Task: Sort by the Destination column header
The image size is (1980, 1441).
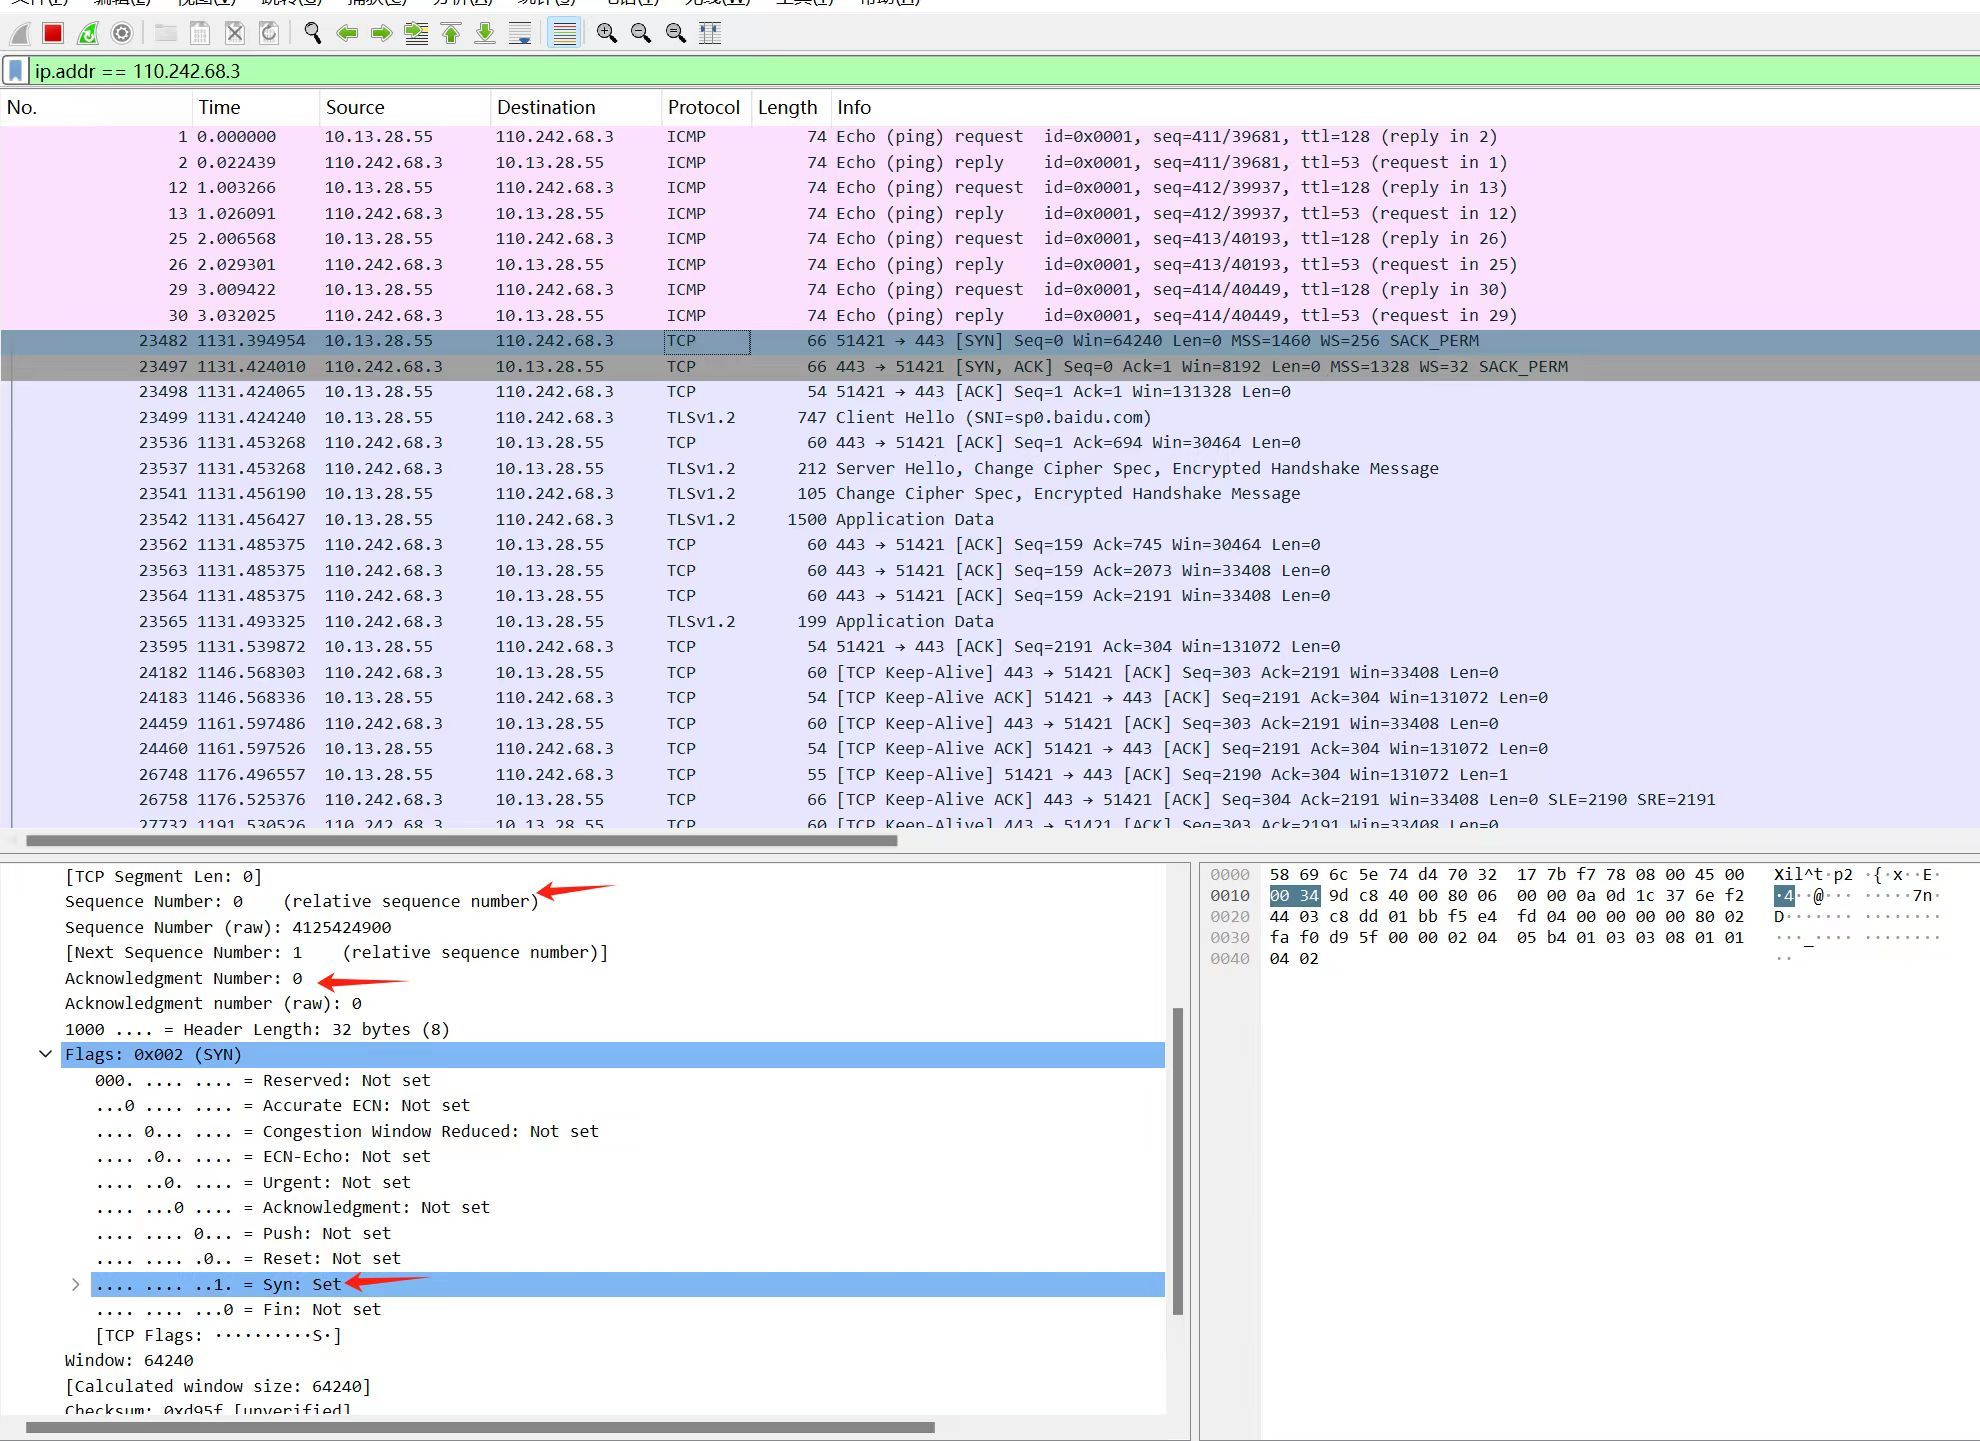Action: click(576, 107)
